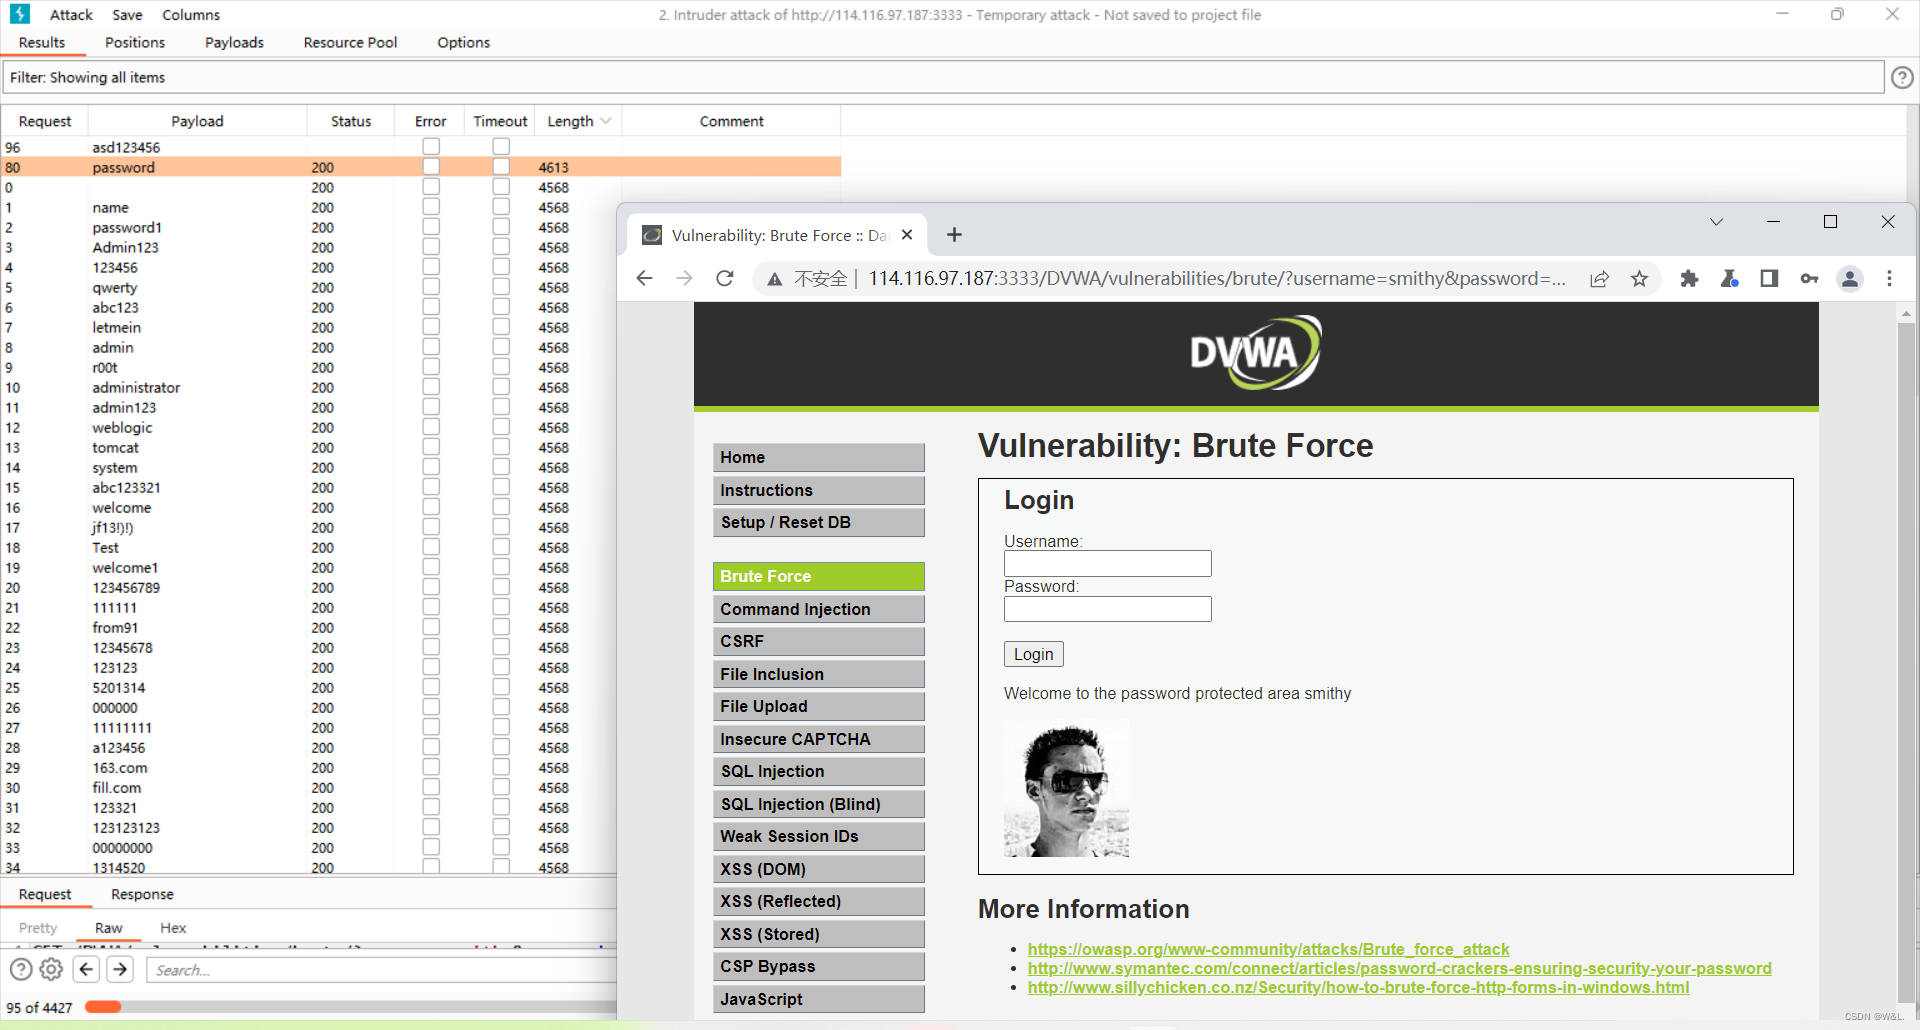Click the results filter bar
Screen dimensions: 1920x1030
tap(943, 77)
